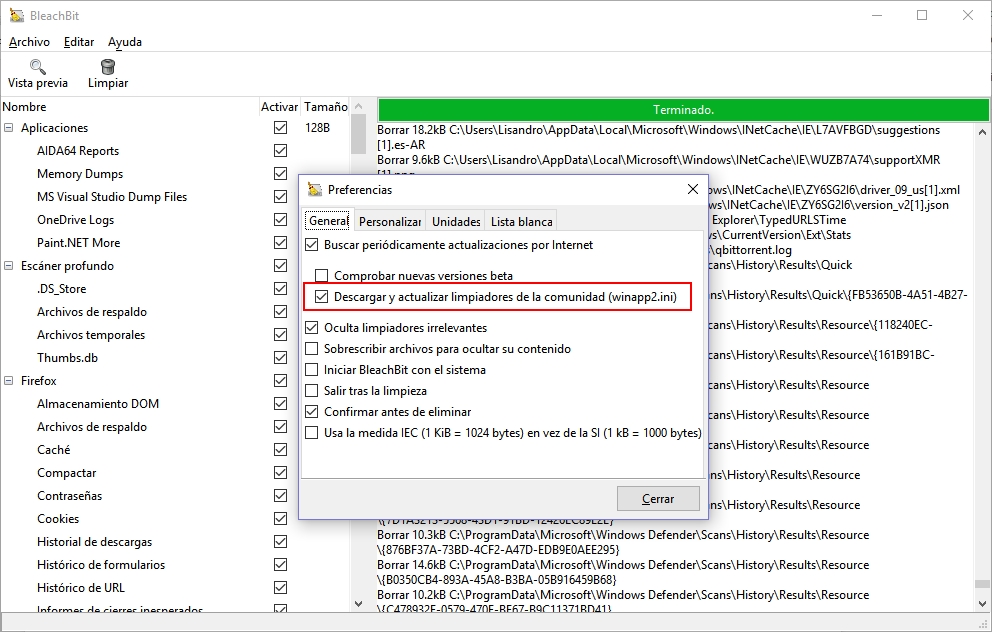The image size is (992, 632).
Task: Select the AIDA64 Reports tree item
Action: tap(78, 151)
